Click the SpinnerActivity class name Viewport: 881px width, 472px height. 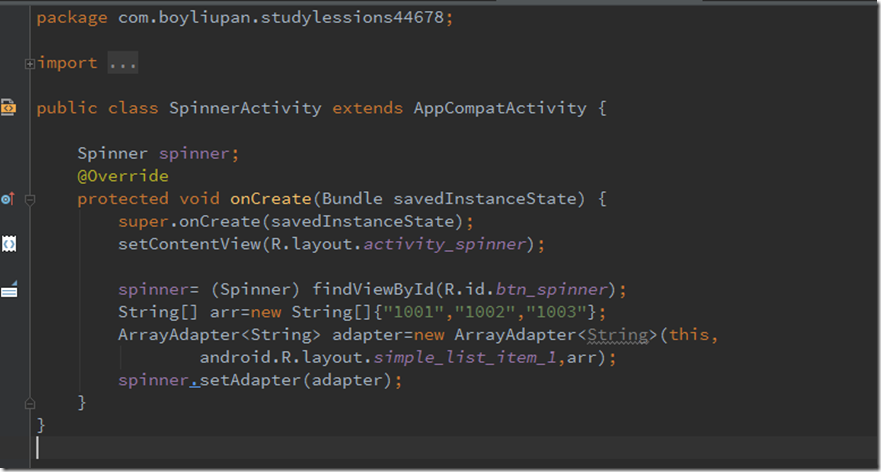pyautogui.click(x=245, y=108)
